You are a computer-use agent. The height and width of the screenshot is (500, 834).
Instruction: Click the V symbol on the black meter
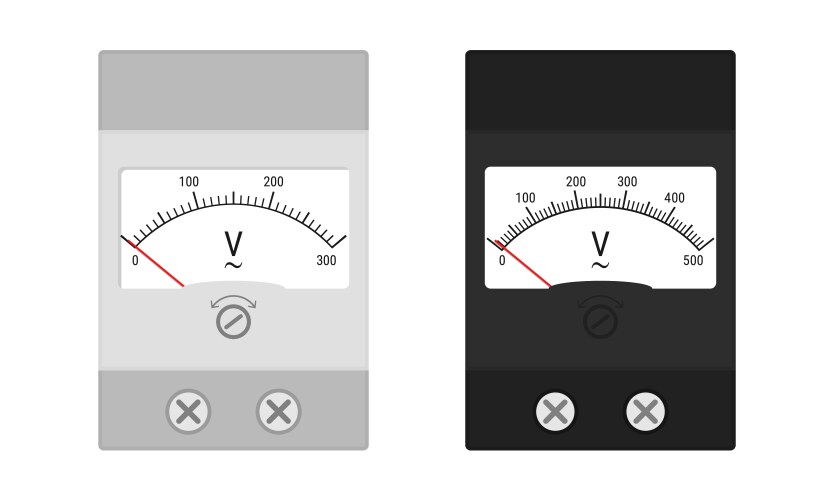601,244
